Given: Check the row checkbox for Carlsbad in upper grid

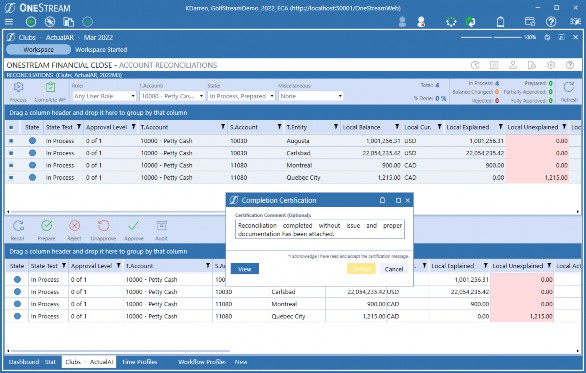Looking at the screenshot, I should 11,153.
